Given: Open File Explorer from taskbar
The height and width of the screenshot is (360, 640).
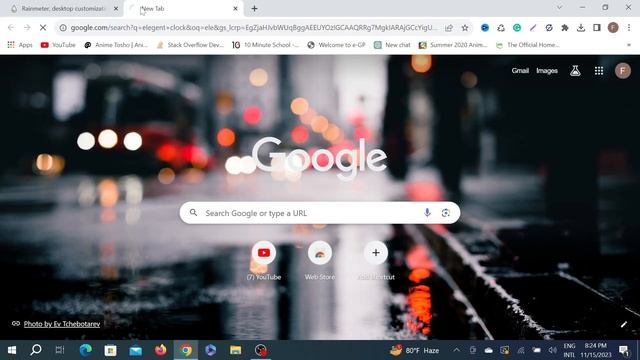Looking at the screenshot, I should point(236,350).
